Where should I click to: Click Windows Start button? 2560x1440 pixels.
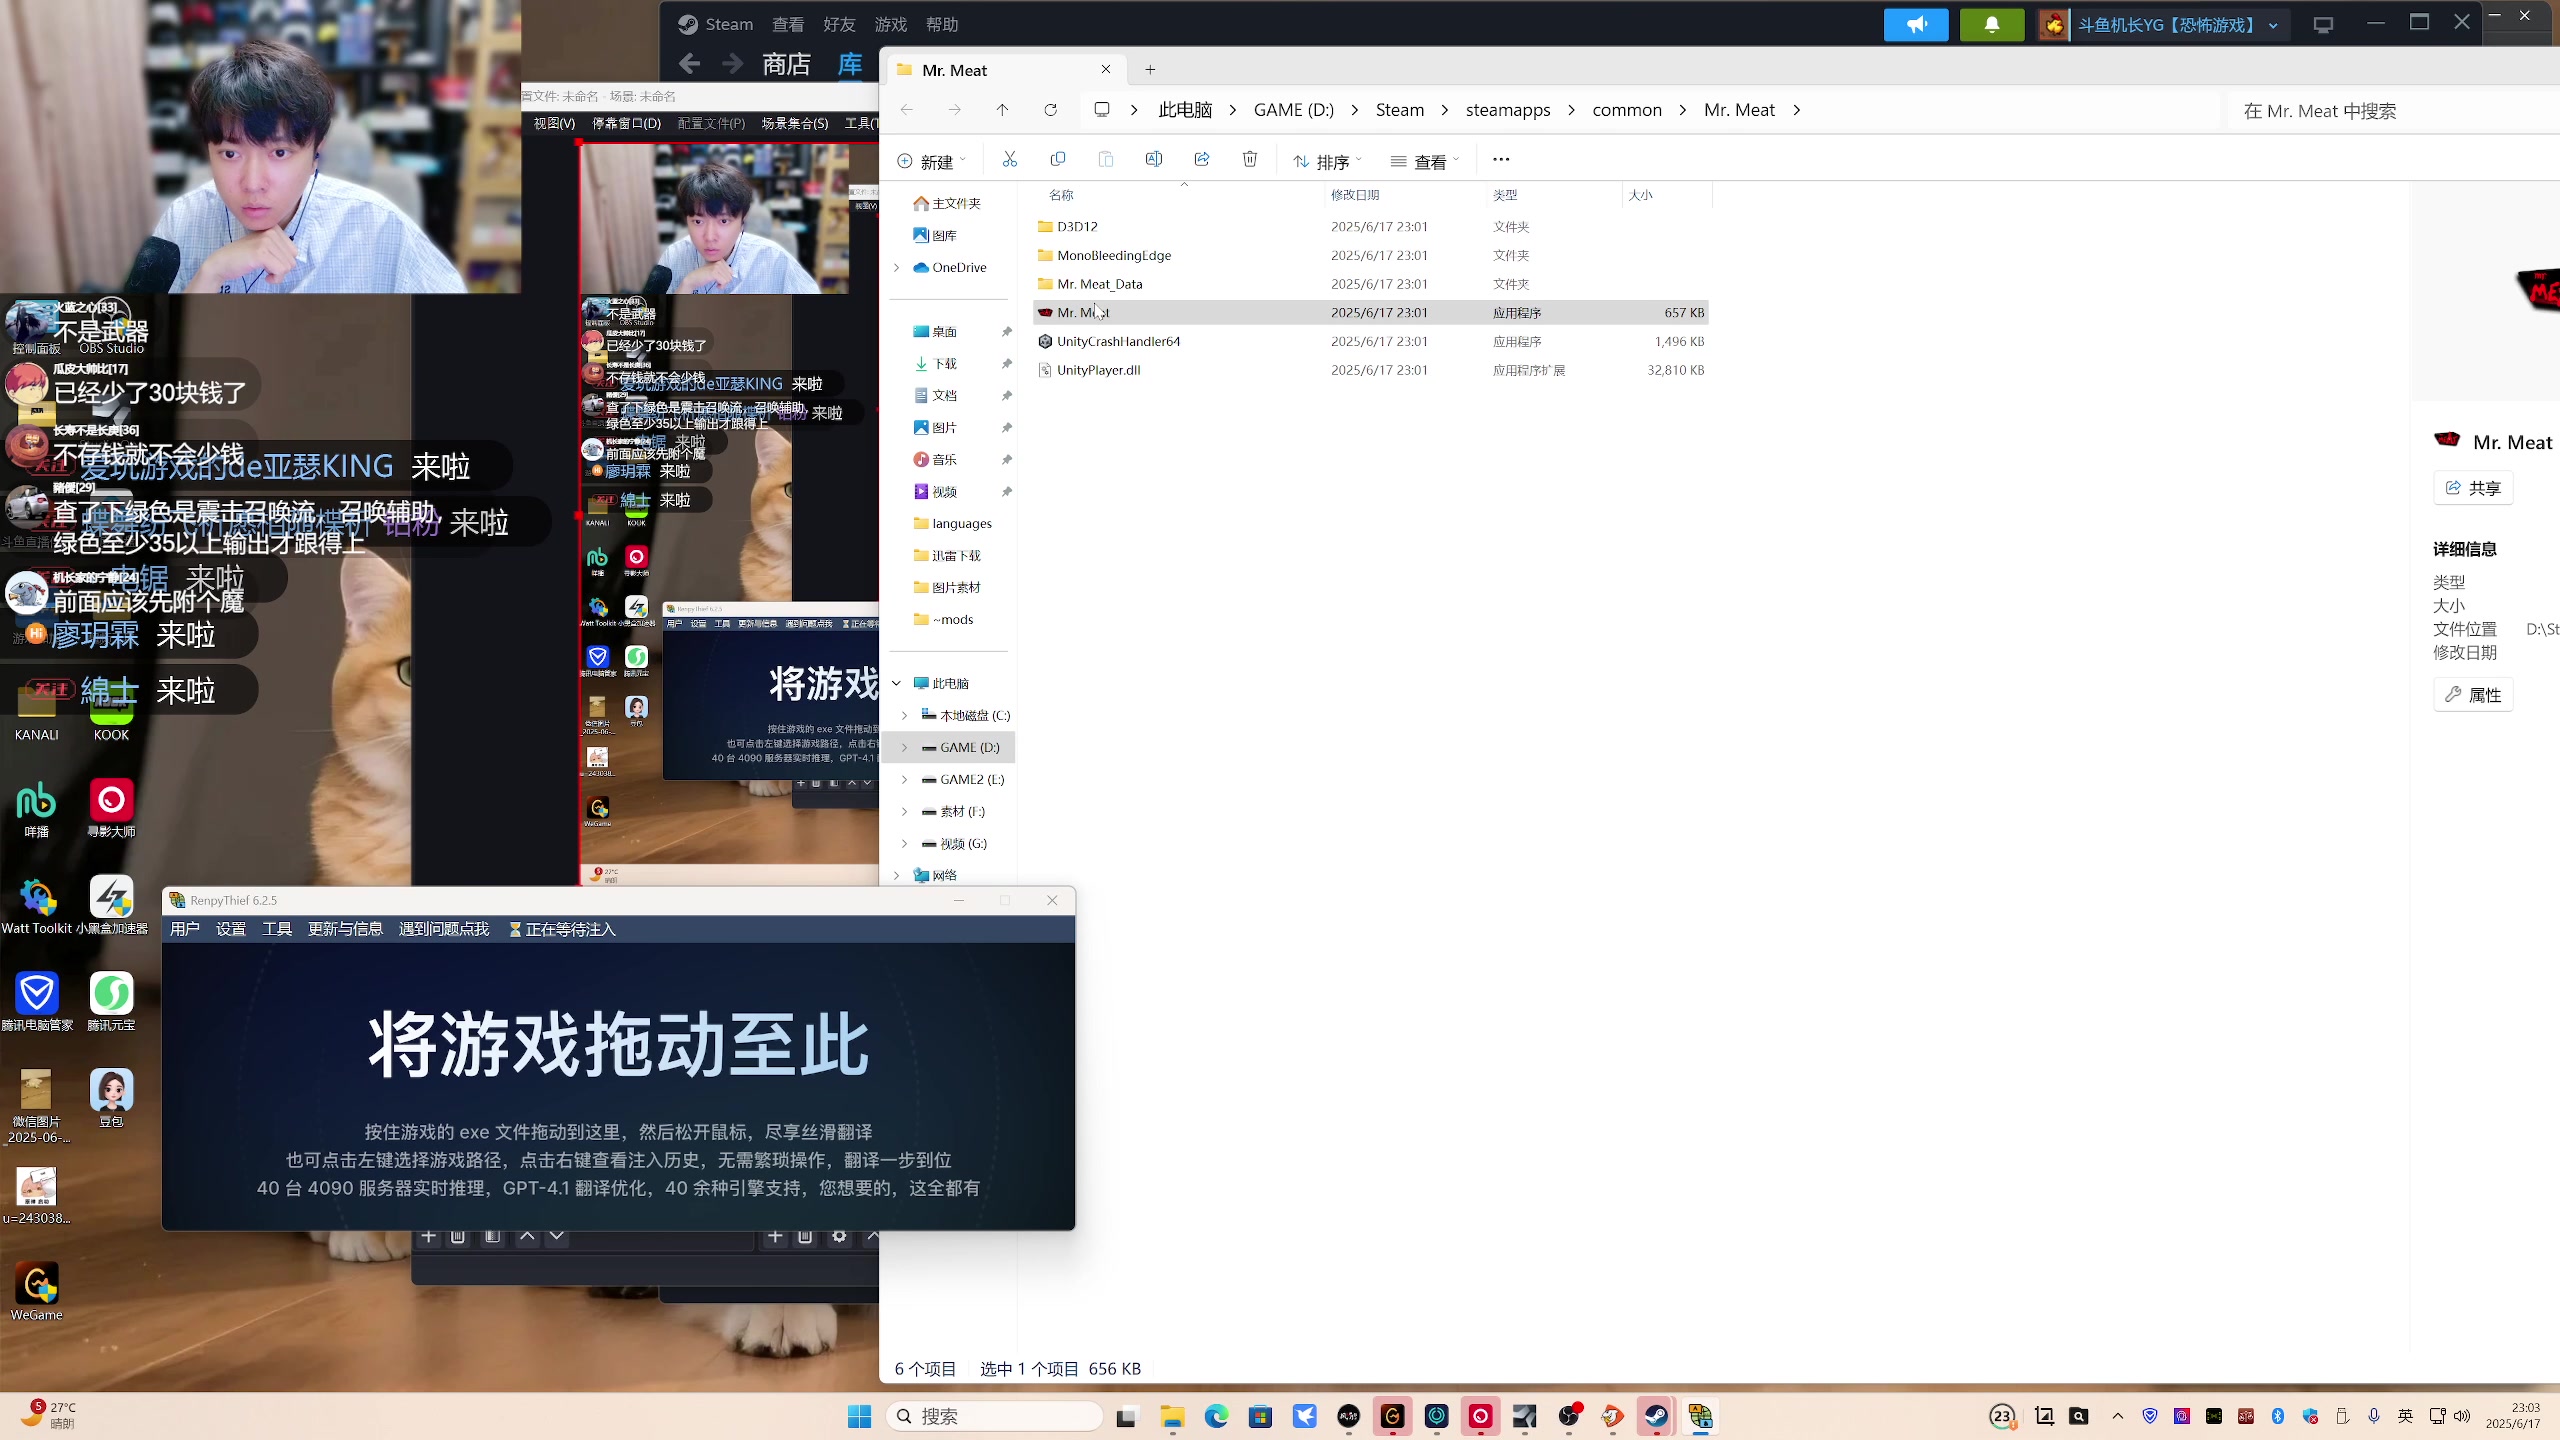click(859, 1416)
